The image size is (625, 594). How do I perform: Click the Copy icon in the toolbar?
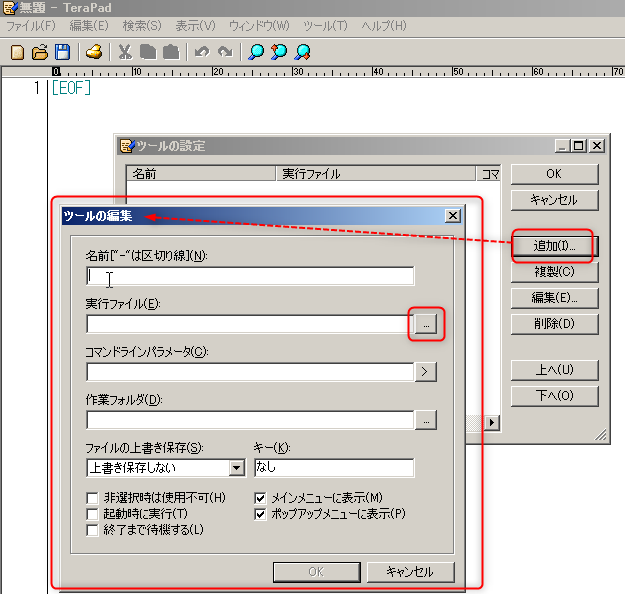pos(148,52)
